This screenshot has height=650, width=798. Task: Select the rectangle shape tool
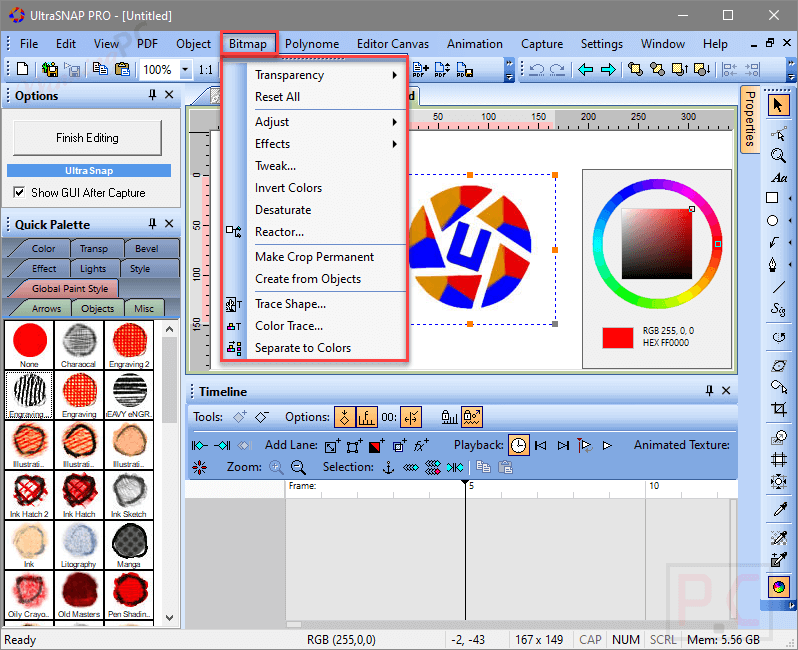[x=773, y=198]
